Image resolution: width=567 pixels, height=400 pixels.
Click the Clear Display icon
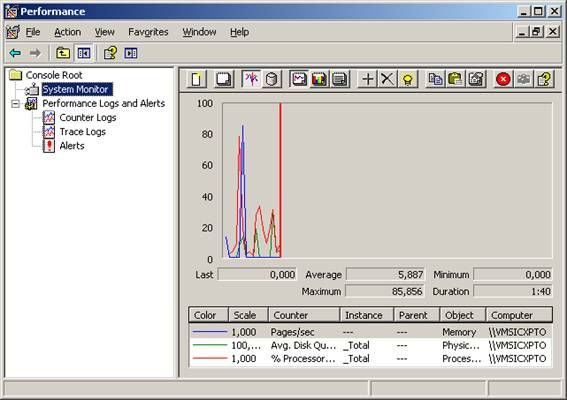point(223,79)
